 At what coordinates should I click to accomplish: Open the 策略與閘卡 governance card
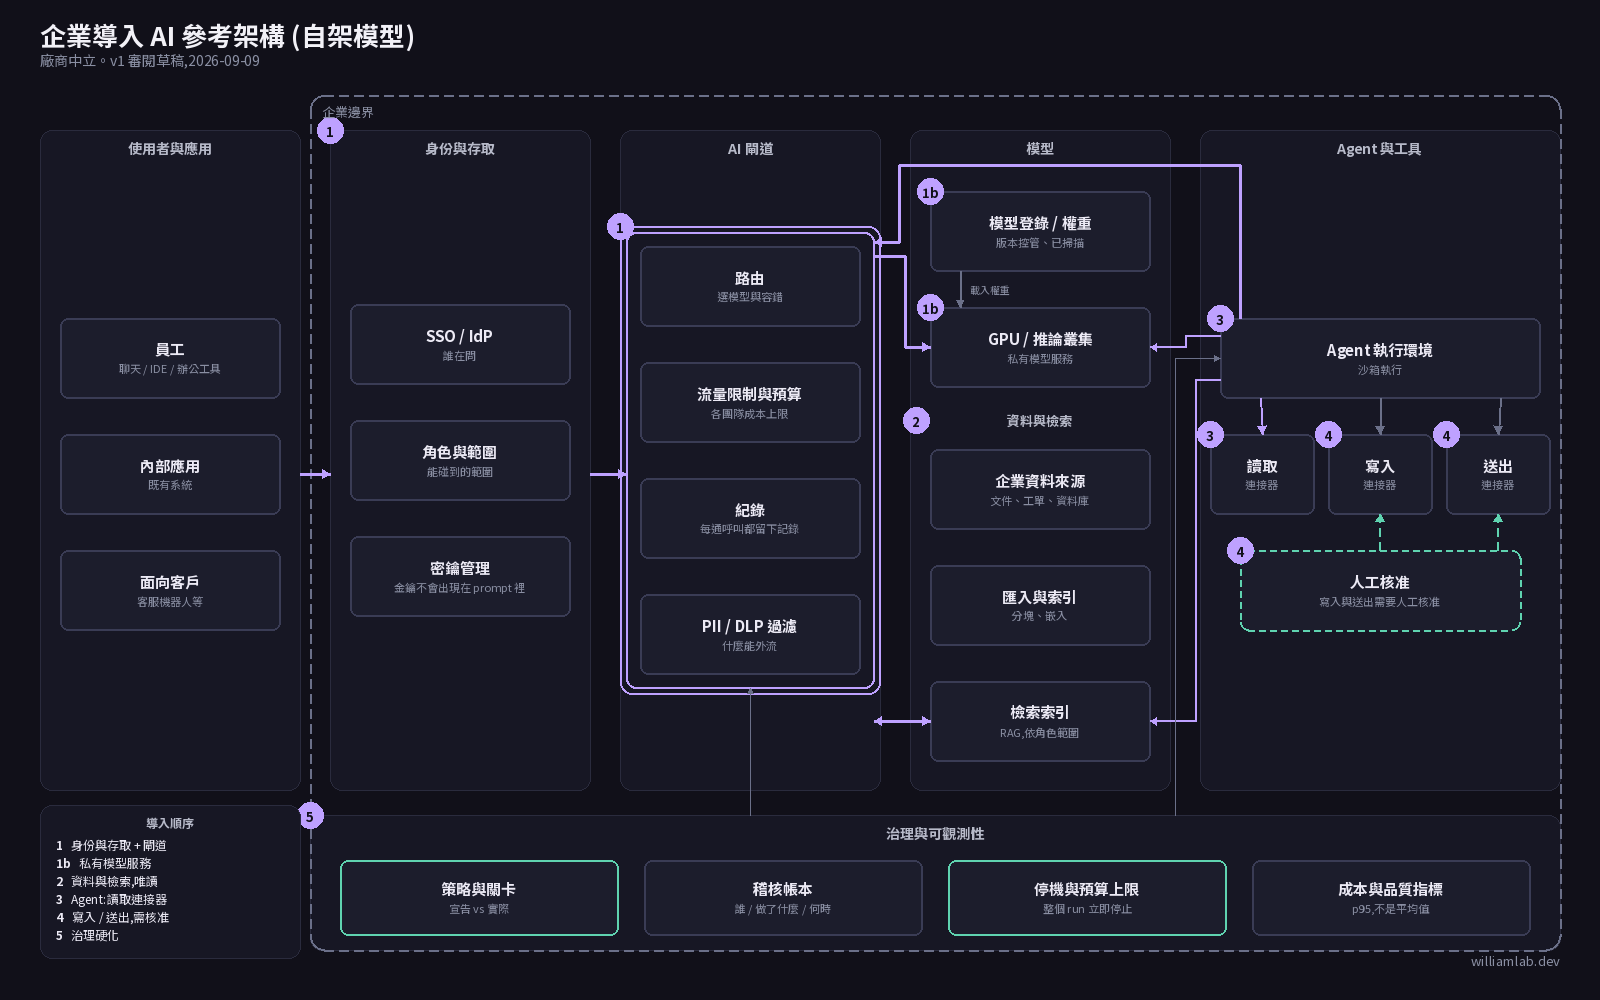(479, 897)
